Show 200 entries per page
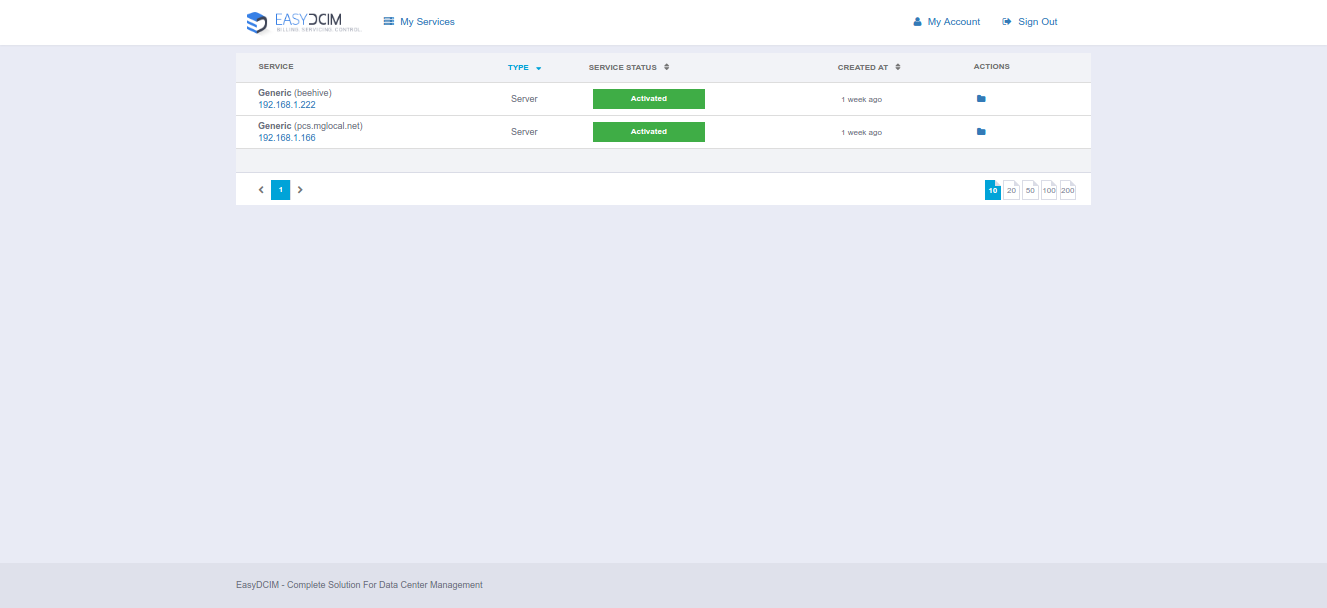Viewport: 1327px width, 608px height. point(1068,190)
